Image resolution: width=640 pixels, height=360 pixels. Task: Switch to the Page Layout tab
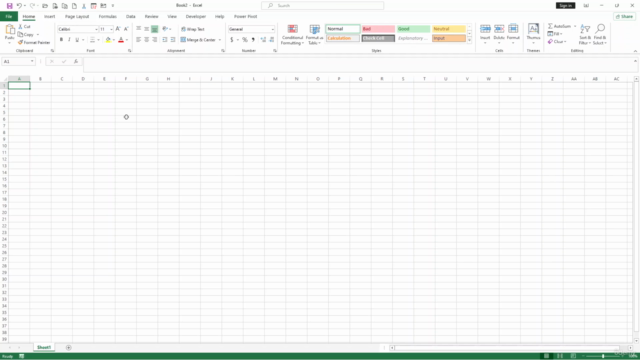(77, 16)
